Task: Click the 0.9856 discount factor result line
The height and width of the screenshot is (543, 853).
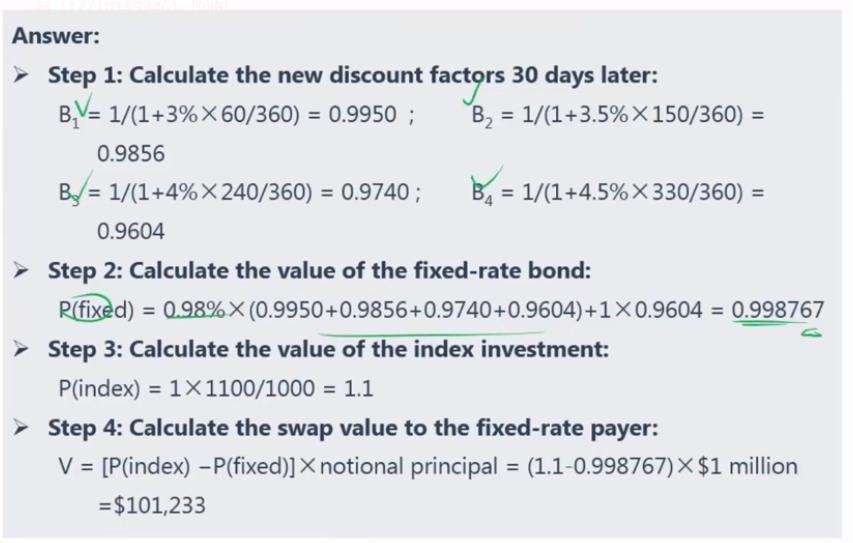Action: [x=131, y=153]
